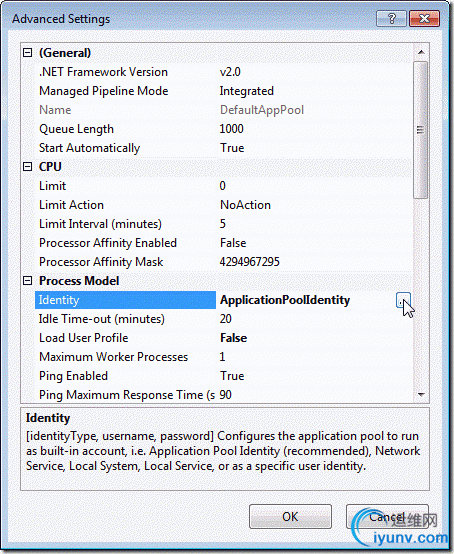Click the DefaultAppPool name value
Viewport: 454px width, 554px height.
point(262,110)
